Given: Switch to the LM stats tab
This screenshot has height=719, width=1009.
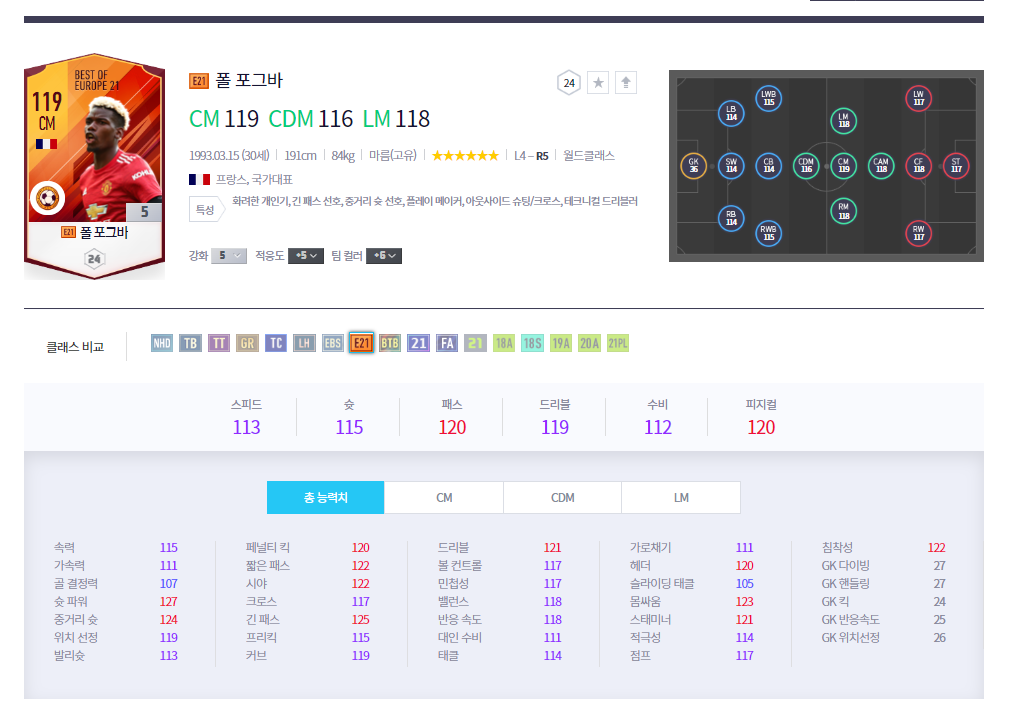Looking at the screenshot, I should coord(681,498).
